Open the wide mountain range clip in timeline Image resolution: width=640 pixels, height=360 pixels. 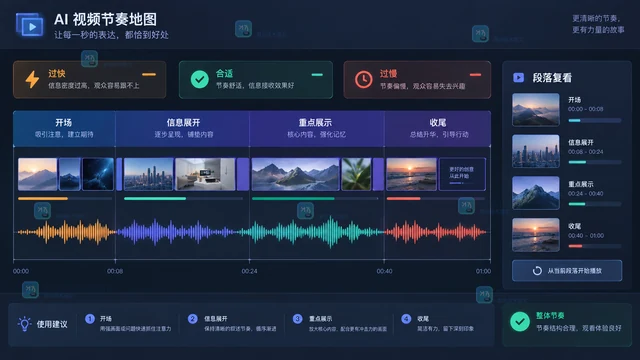[296, 174]
